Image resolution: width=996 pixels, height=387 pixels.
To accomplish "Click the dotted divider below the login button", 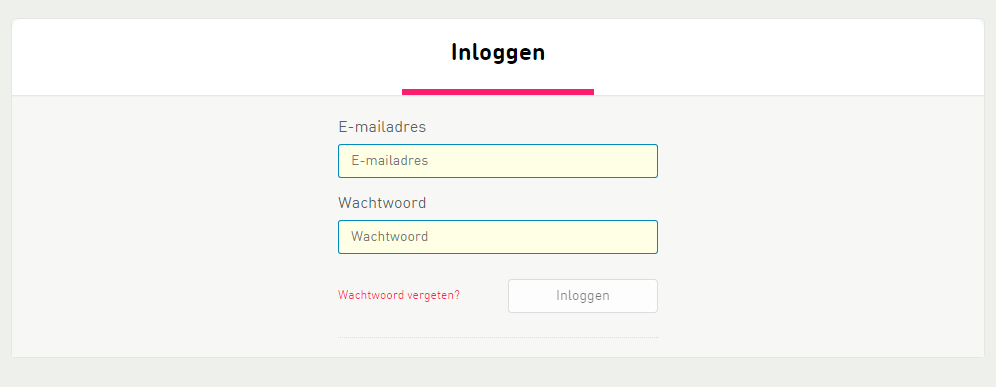I will pos(498,337).
